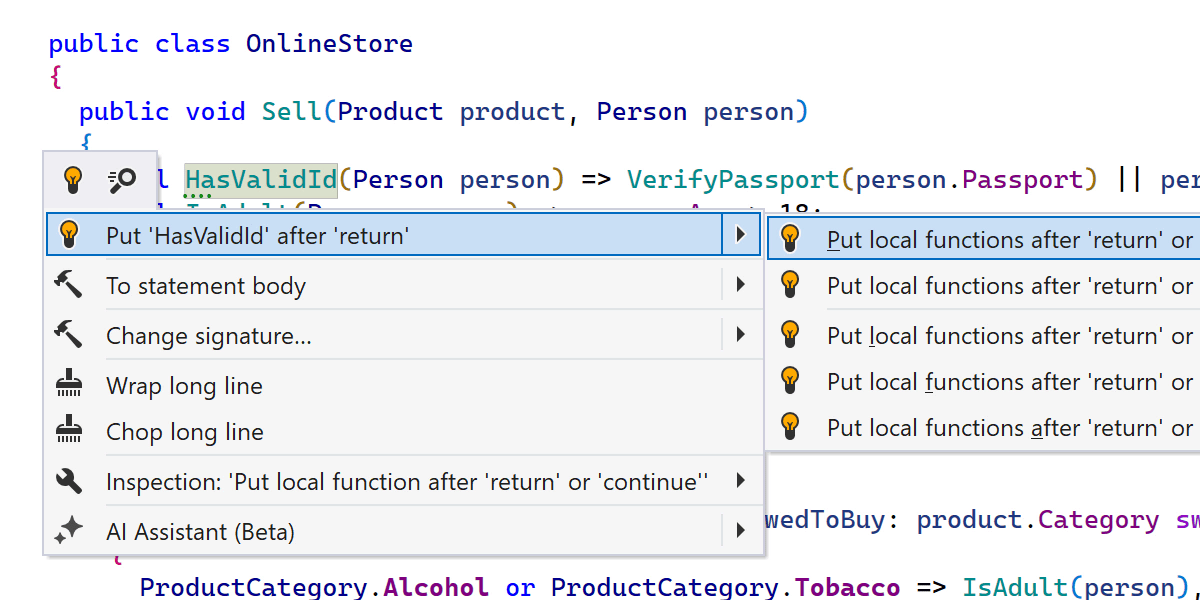This screenshot has width=1200, height=600.
Task: Select 'Change signature...' action
Action: point(209,336)
